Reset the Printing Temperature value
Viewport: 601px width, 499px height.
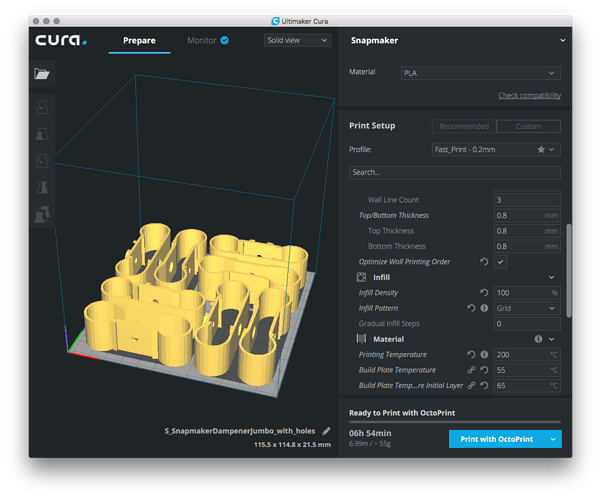coord(471,355)
